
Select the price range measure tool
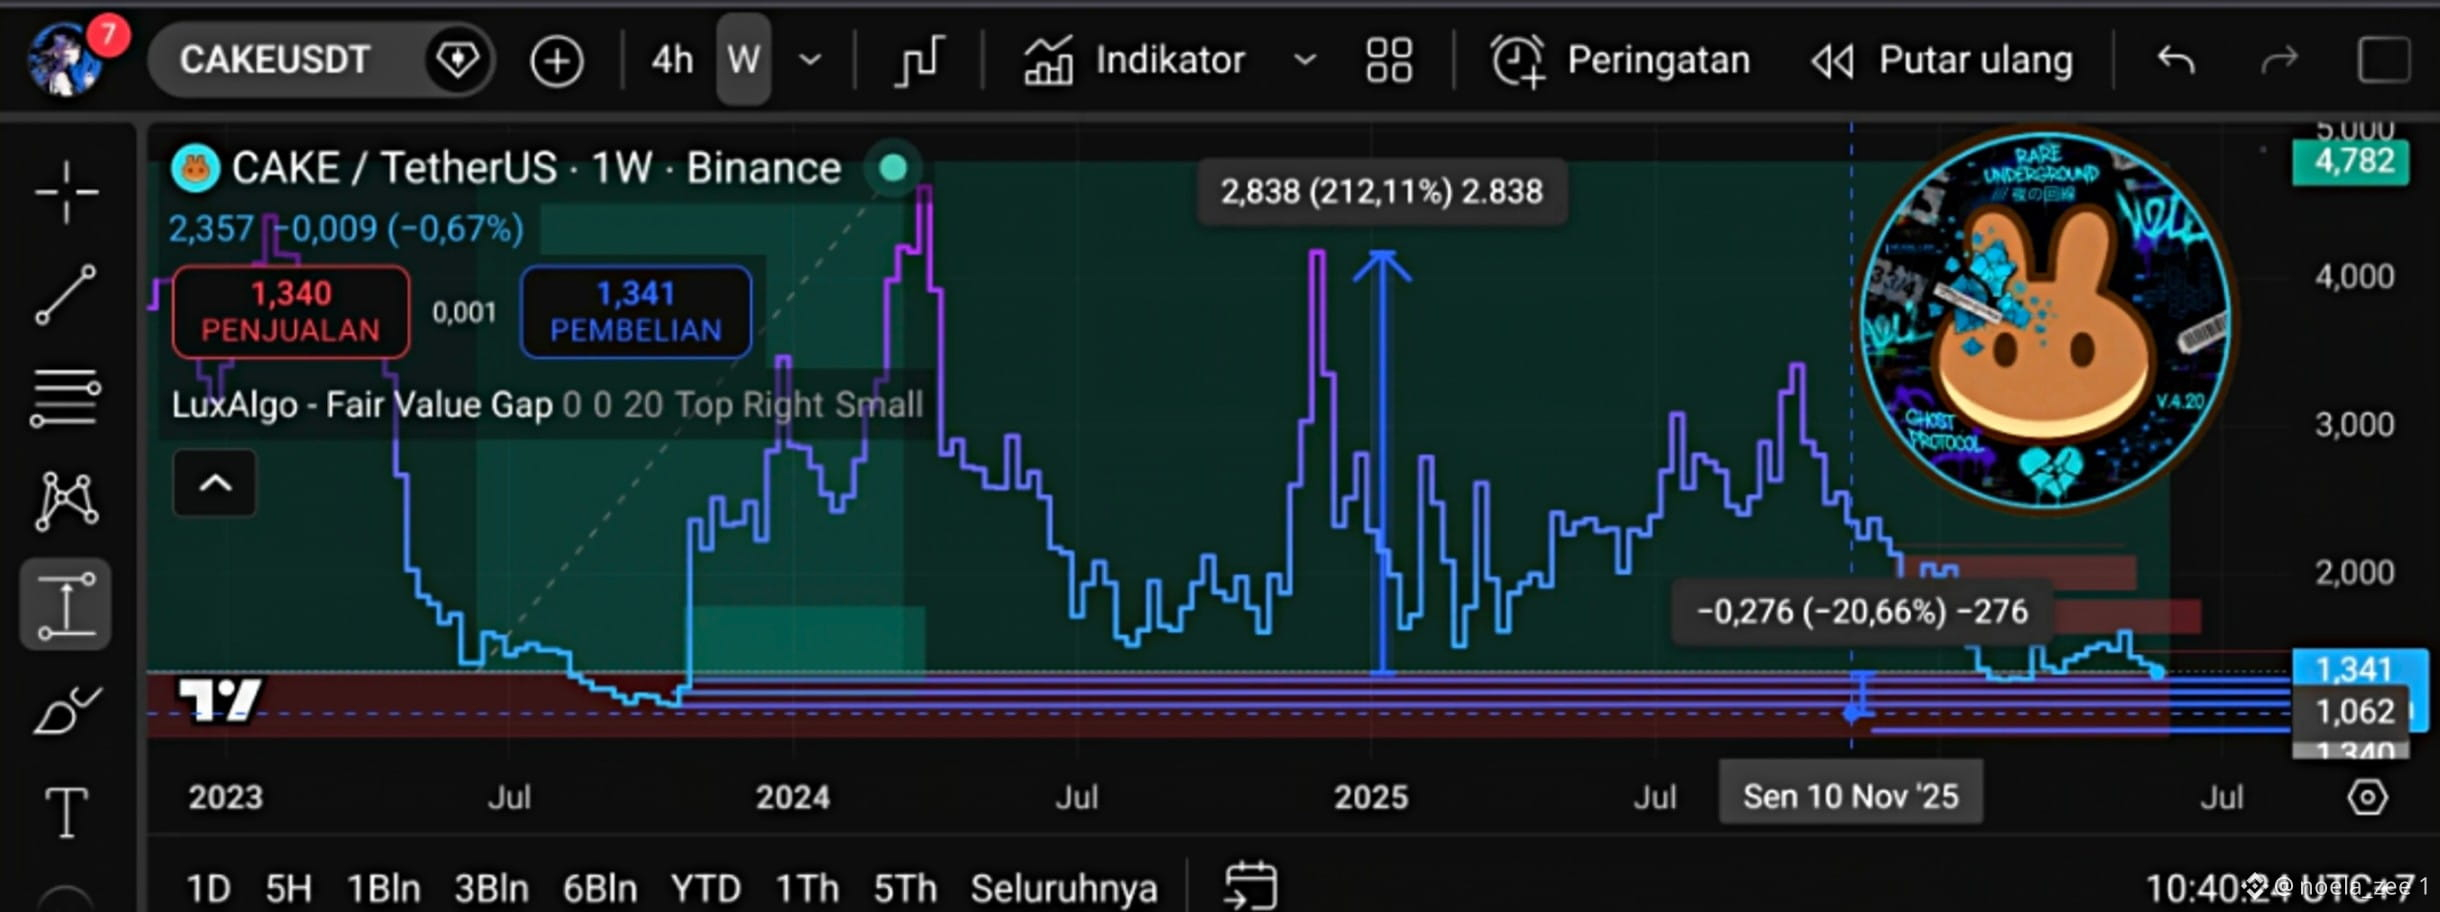click(x=66, y=604)
